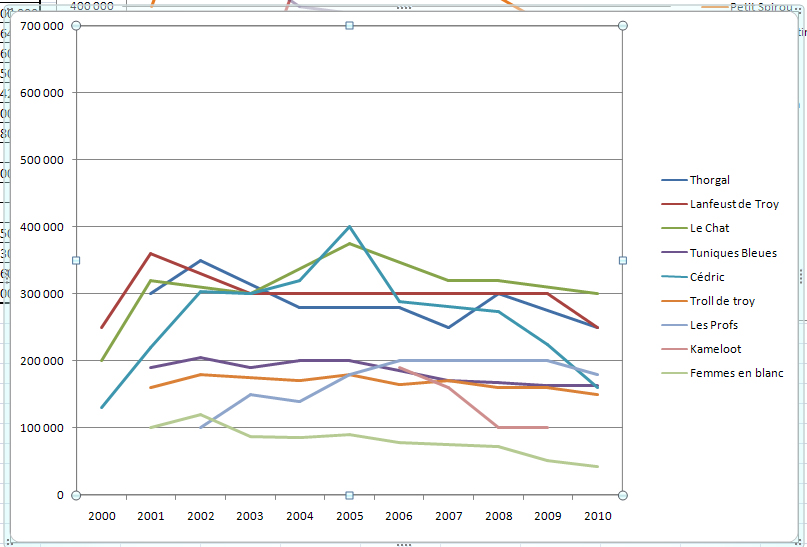The image size is (807, 547).
Task: Click the Le Chat legend color line
Action: (673, 229)
